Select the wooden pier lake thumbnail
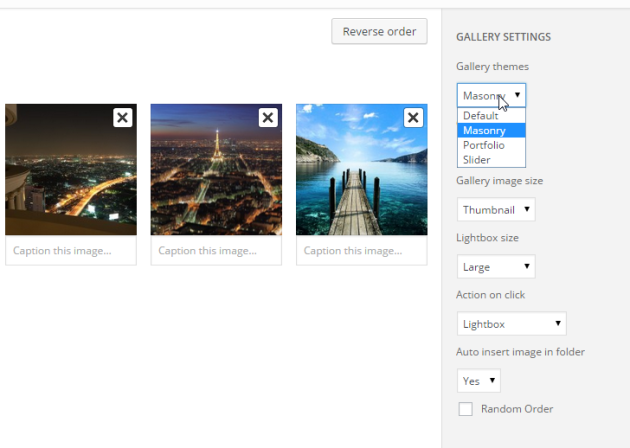630x448 pixels. click(x=362, y=170)
